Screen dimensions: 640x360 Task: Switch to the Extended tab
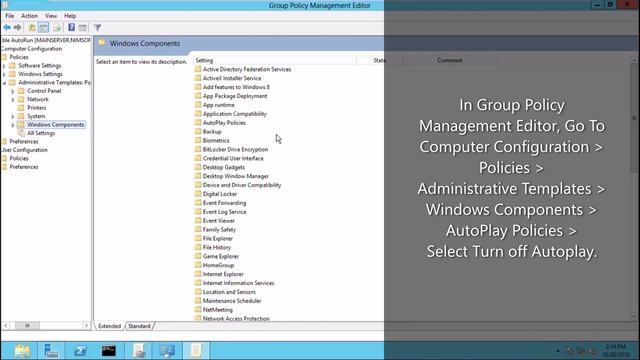click(x=109, y=326)
